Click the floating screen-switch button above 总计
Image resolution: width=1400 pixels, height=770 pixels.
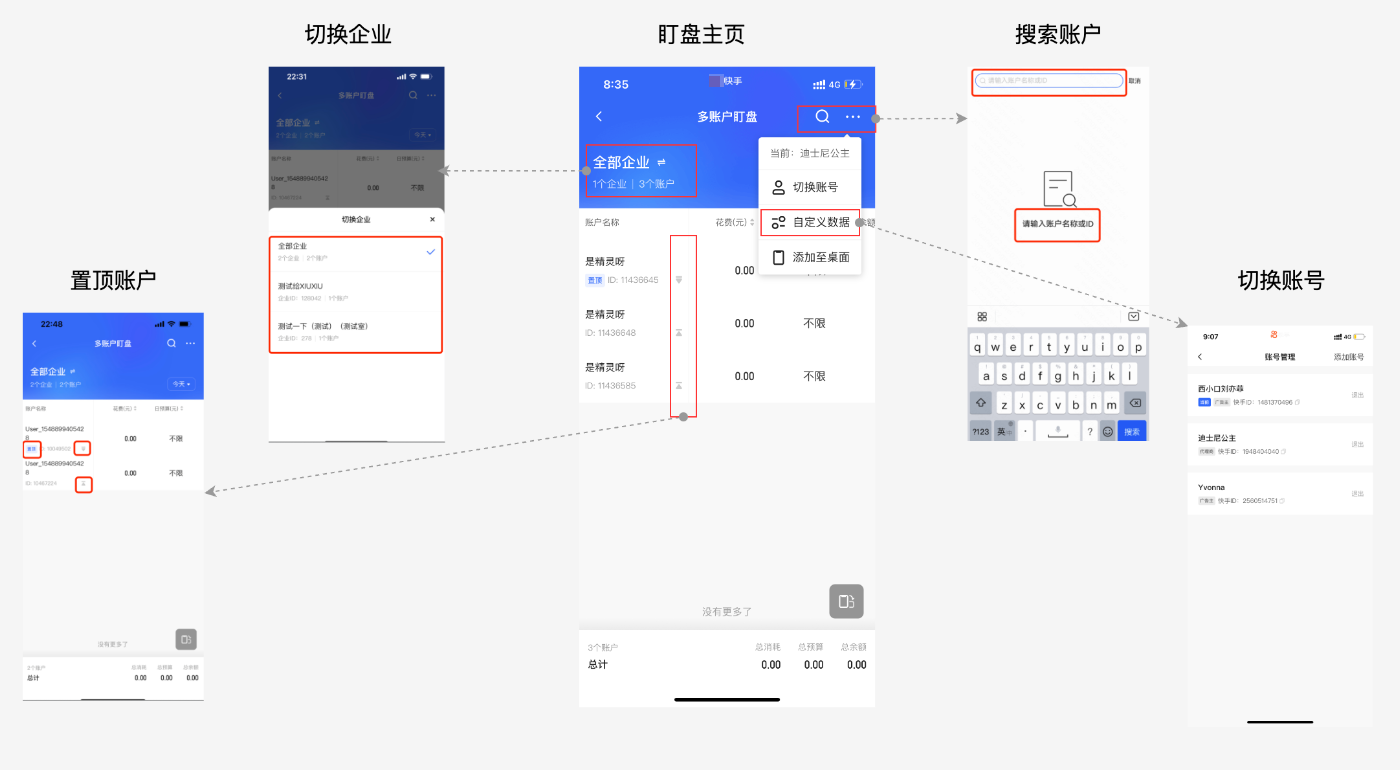(846, 601)
